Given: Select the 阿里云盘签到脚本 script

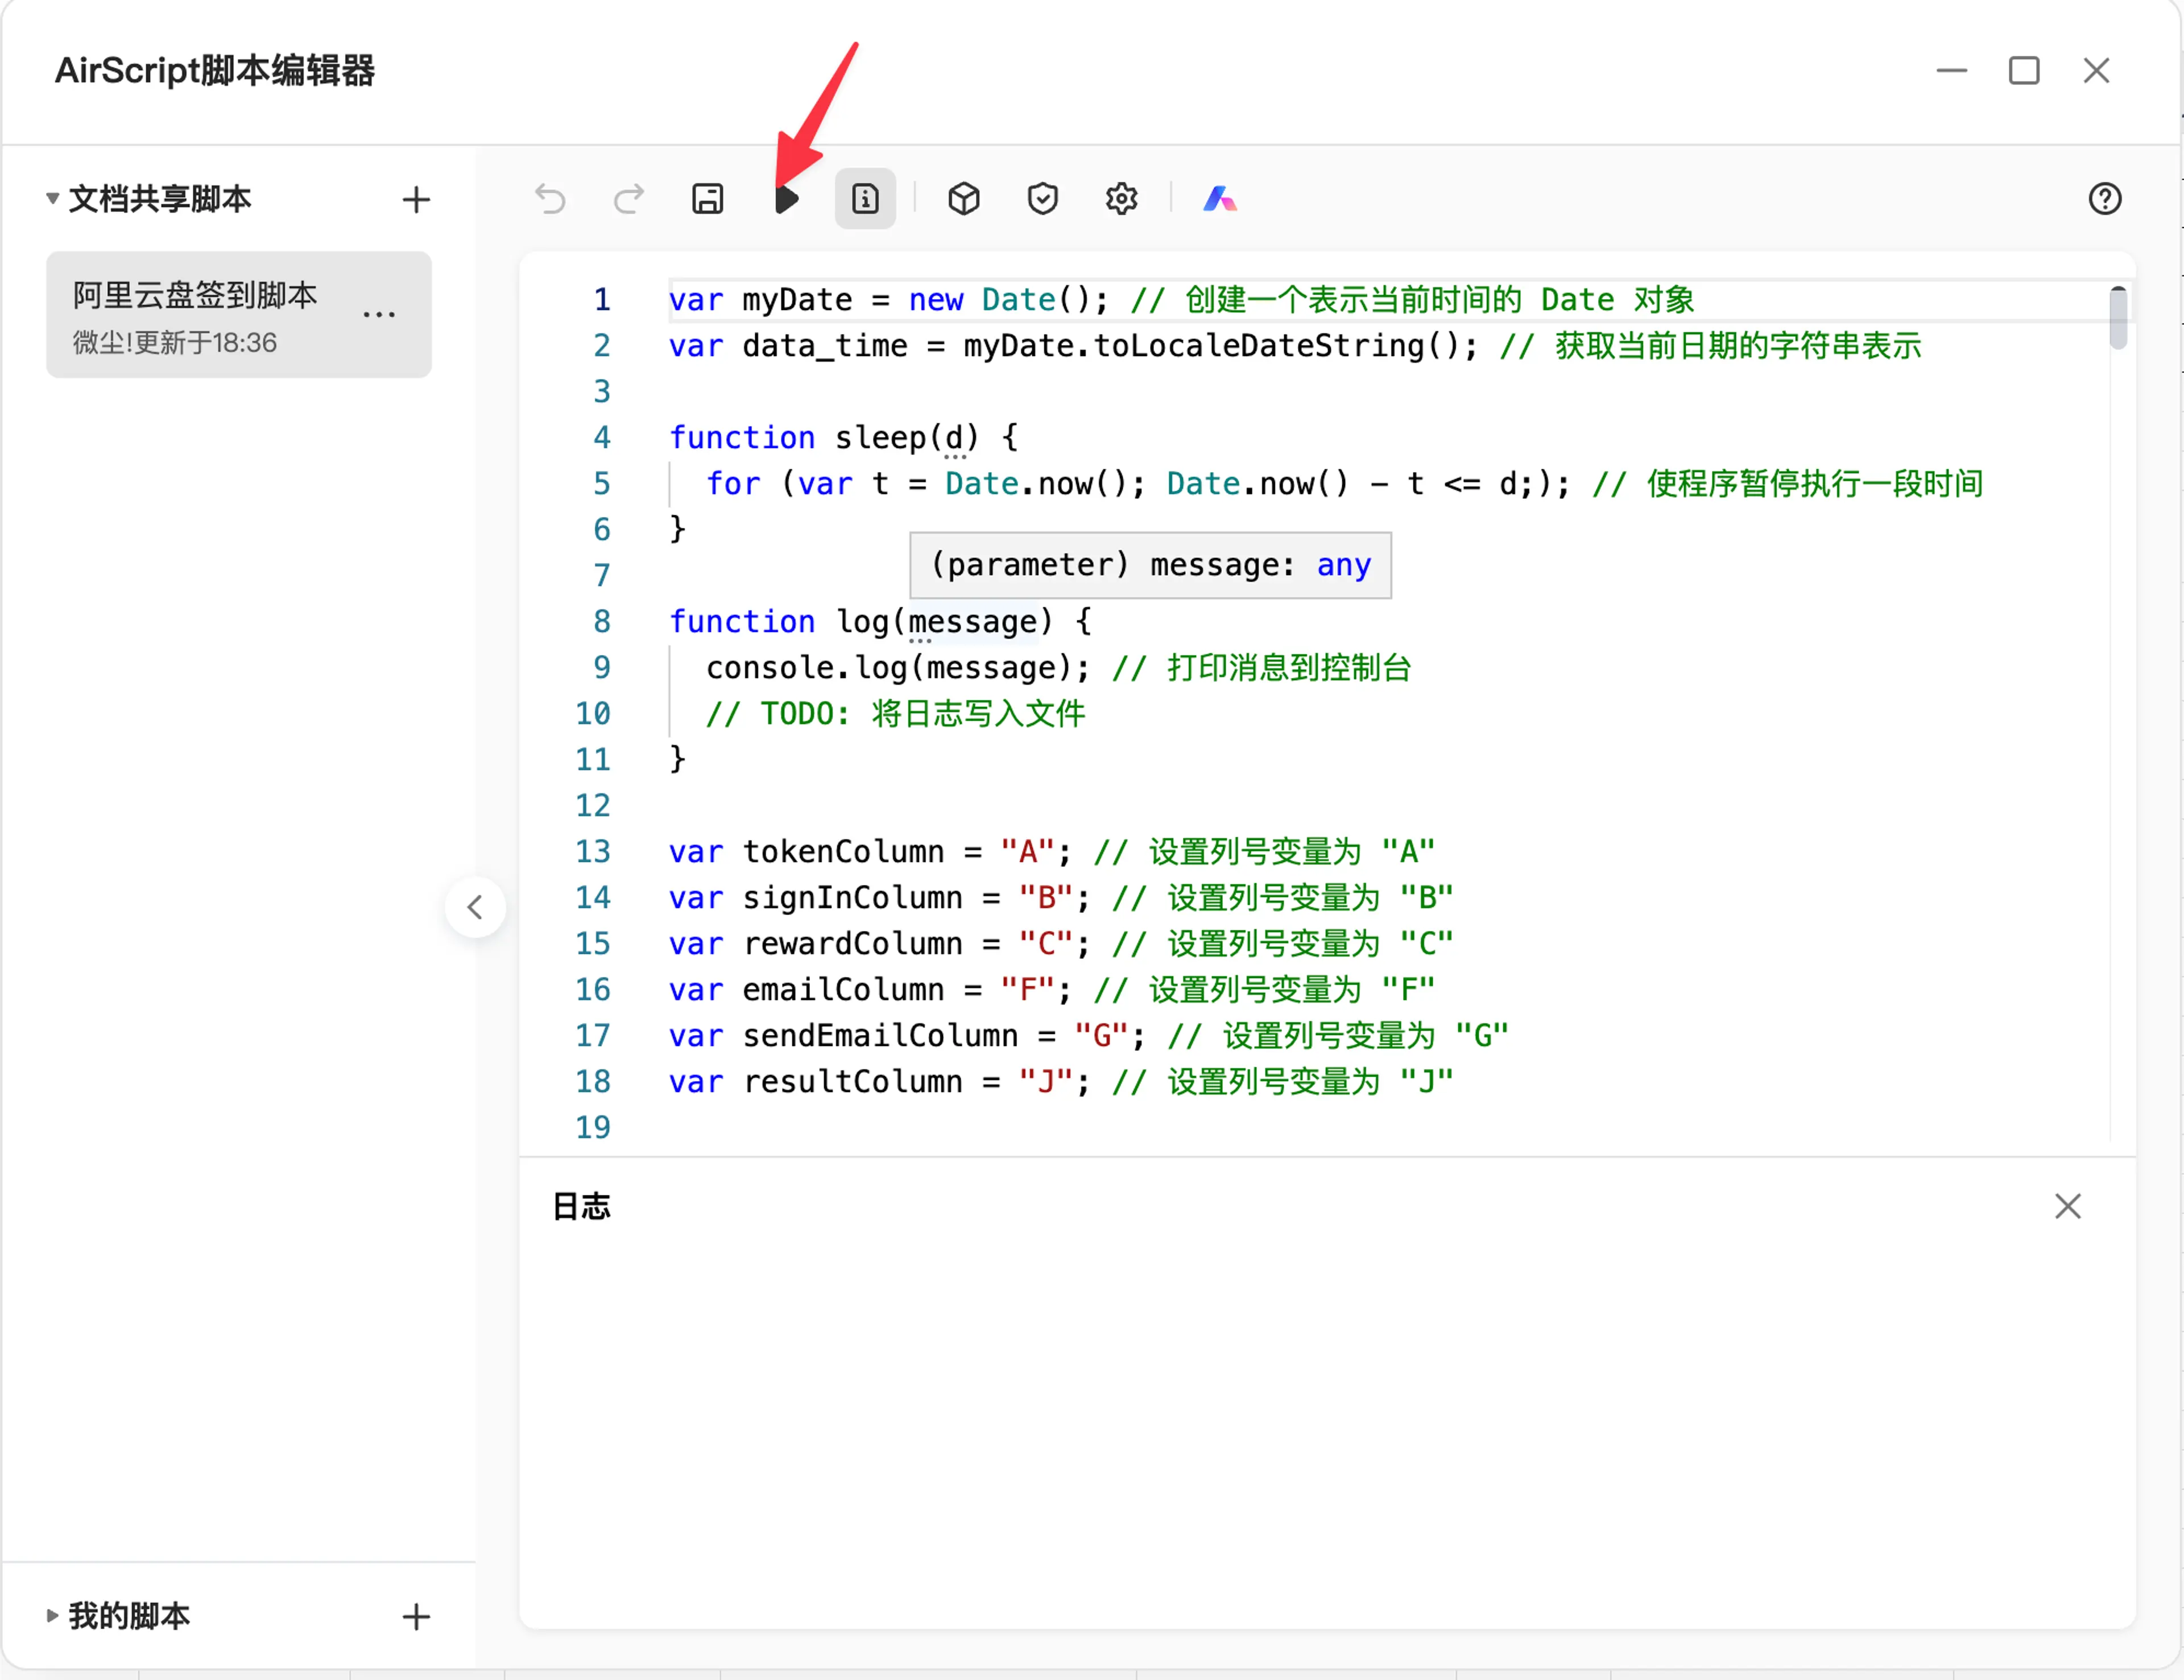Looking at the screenshot, I should tap(239, 315).
